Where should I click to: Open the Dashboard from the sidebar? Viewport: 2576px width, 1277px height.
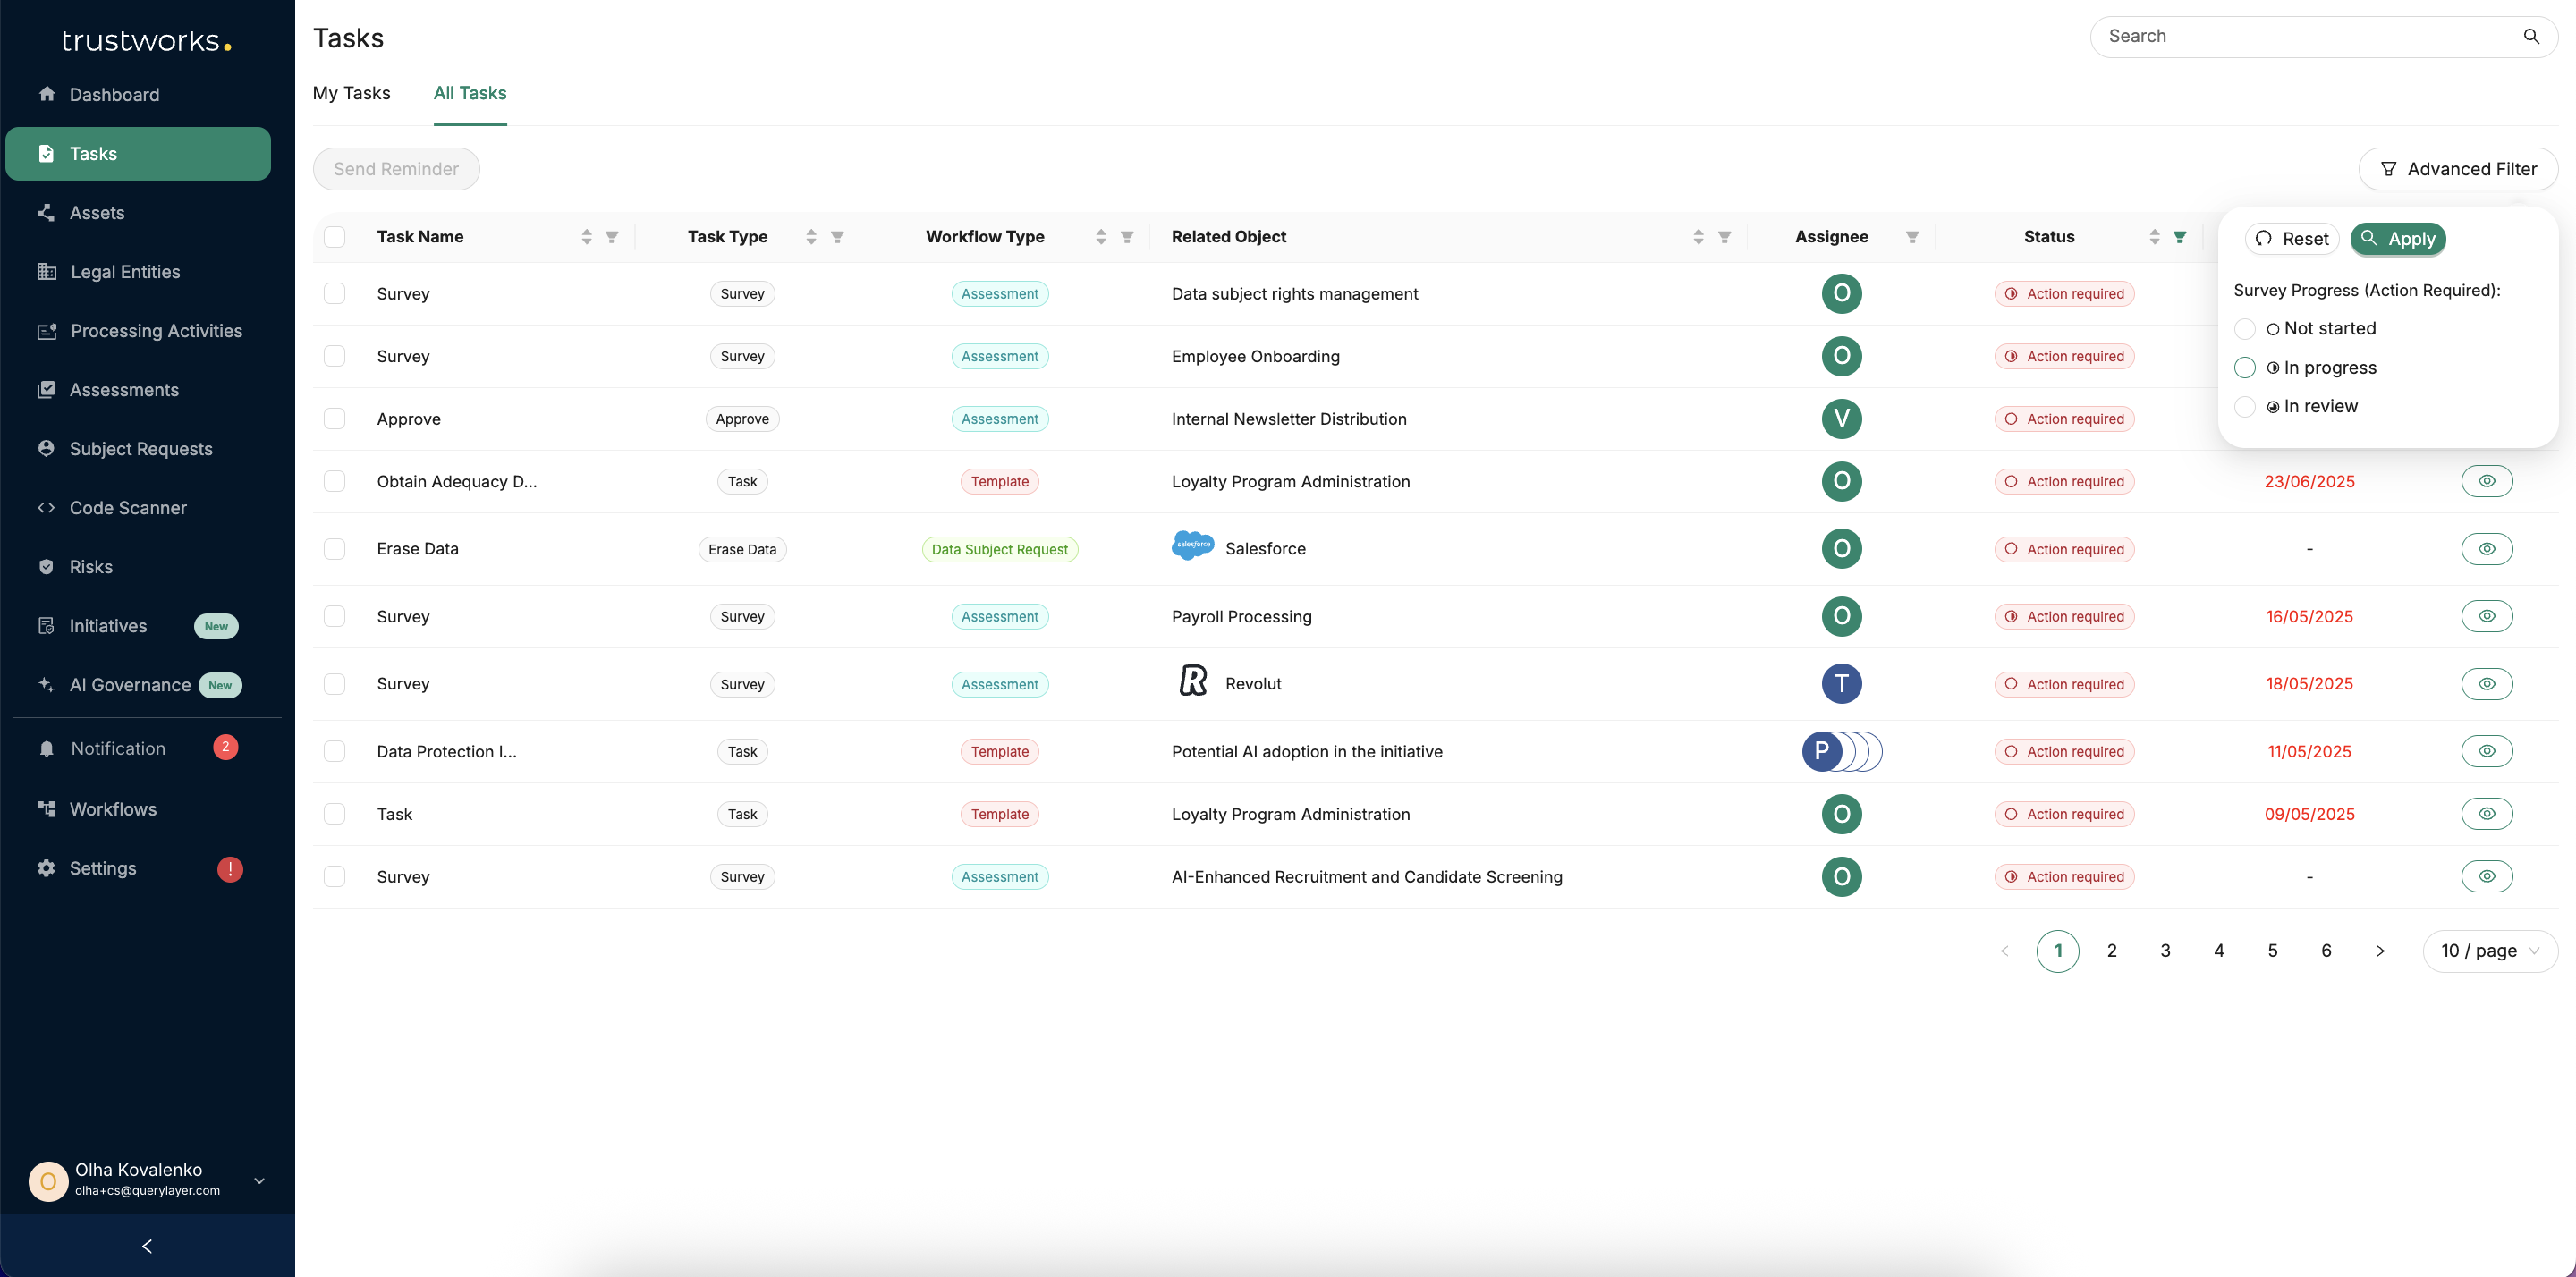(x=47, y=94)
